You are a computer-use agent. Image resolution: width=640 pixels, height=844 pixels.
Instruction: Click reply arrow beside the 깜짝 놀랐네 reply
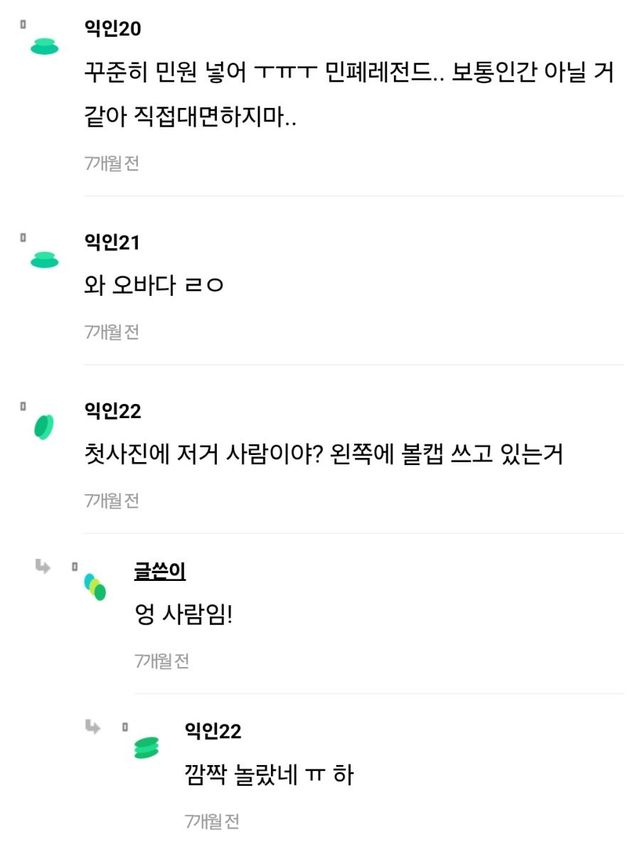[93, 726]
